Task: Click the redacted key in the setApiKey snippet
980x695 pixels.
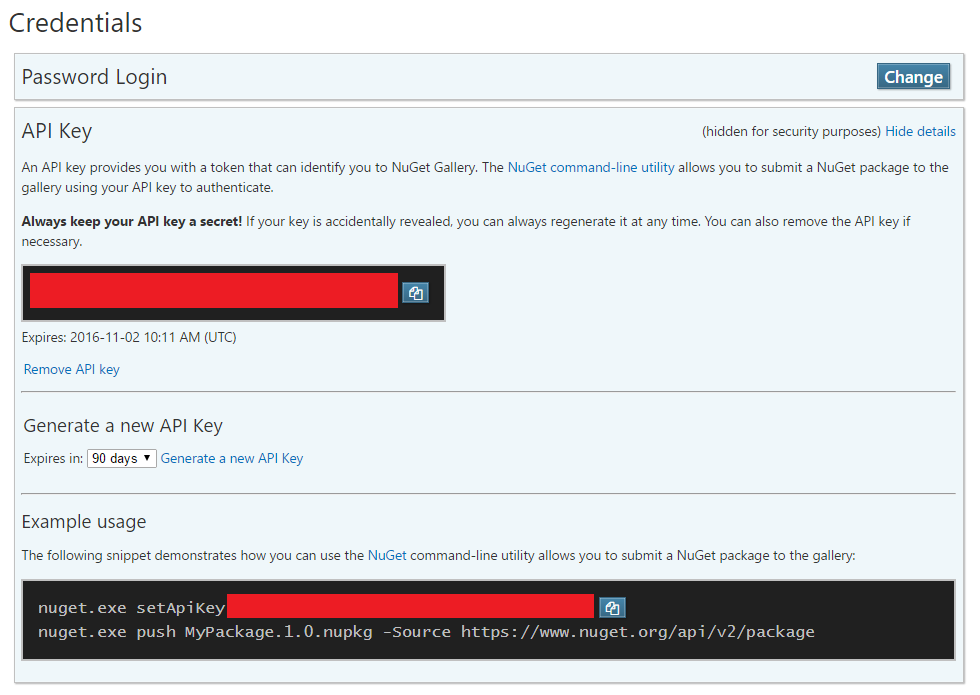Action: tap(410, 607)
